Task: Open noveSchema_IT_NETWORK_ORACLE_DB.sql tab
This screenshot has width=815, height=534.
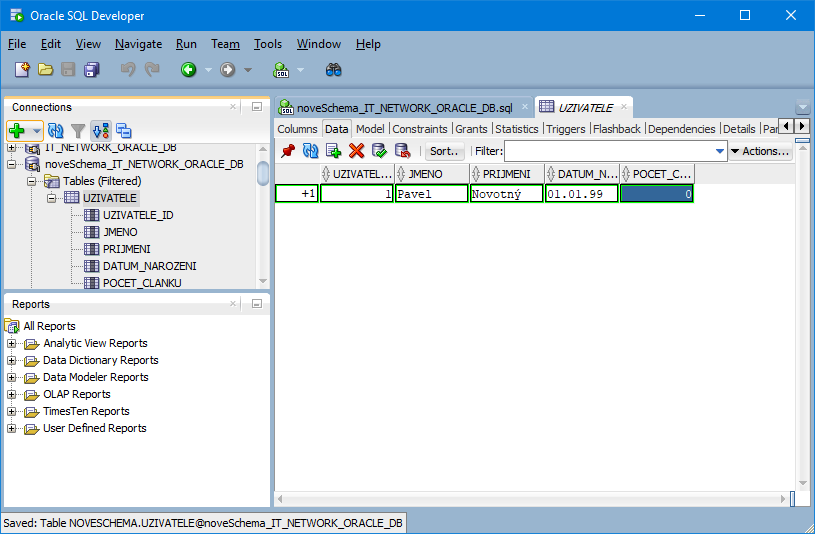Action: (x=403, y=107)
